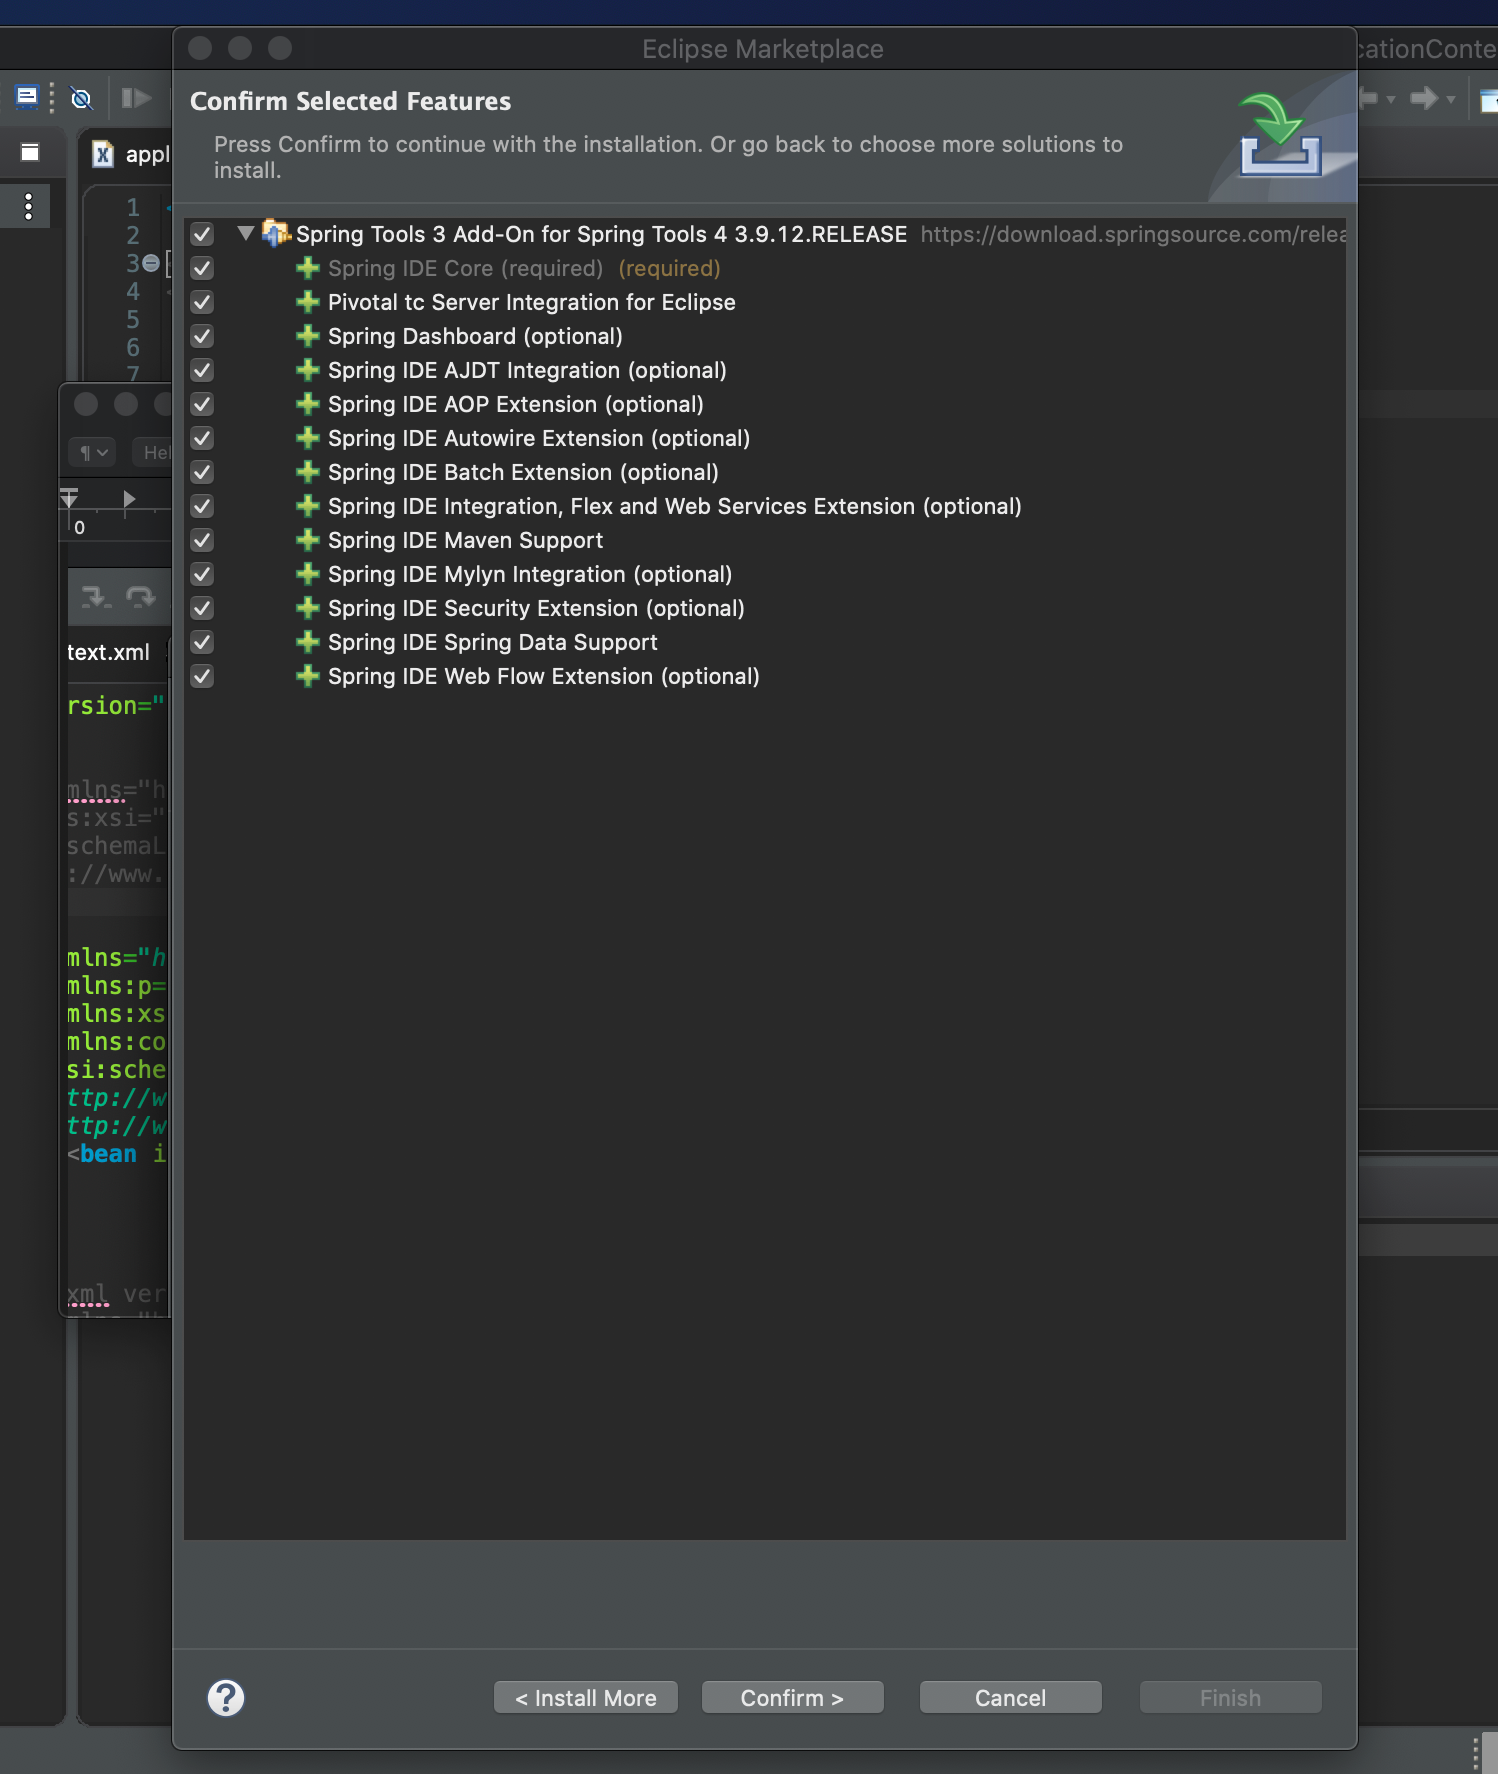Image resolution: width=1498 pixels, height=1774 pixels.
Task: Select Spring IDE Spring Data Support row
Action: point(764,642)
